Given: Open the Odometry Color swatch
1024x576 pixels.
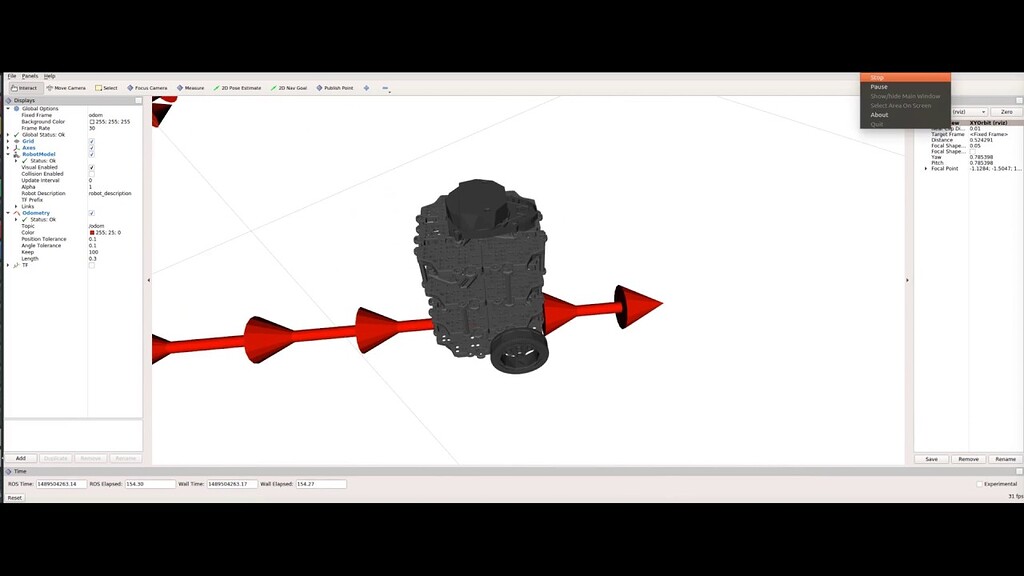Looking at the screenshot, I should [92, 232].
